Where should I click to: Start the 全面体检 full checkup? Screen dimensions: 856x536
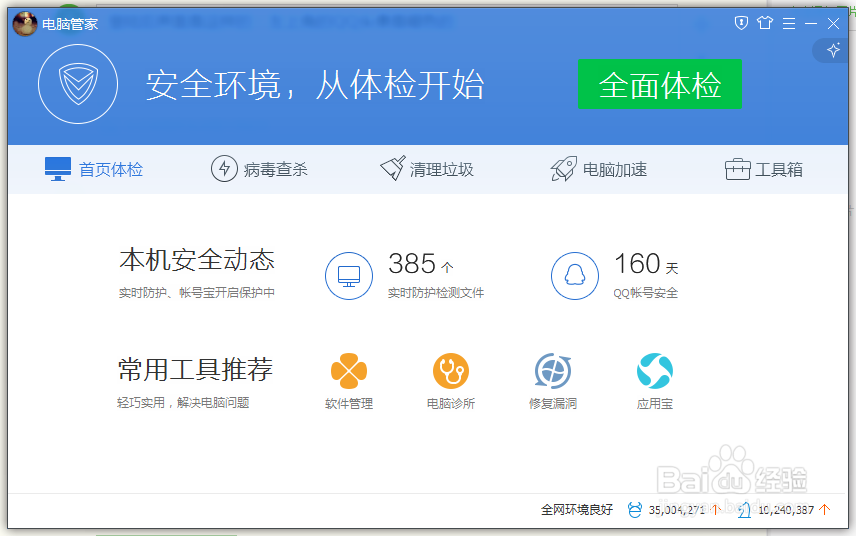pyautogui.click(x=659, y=84)
